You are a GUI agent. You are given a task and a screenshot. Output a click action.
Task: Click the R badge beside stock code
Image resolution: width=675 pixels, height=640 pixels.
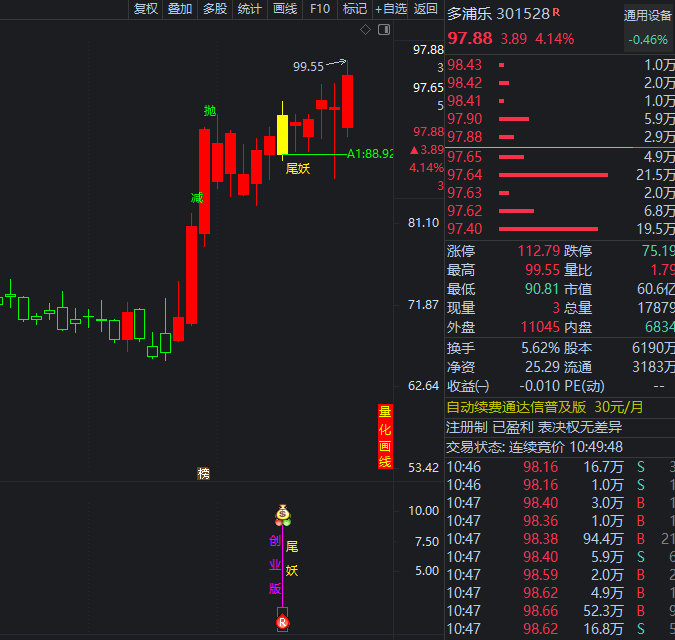tap(556, 12)
